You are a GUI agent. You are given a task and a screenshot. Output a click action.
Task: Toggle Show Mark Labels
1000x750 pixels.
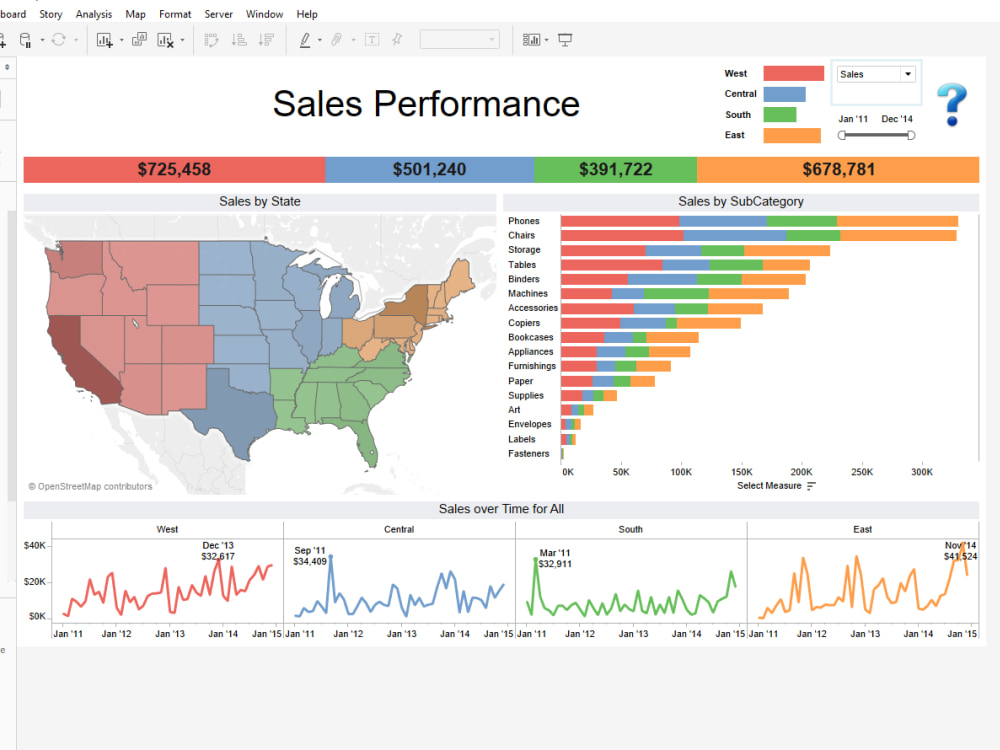click(x=371, y=40)
